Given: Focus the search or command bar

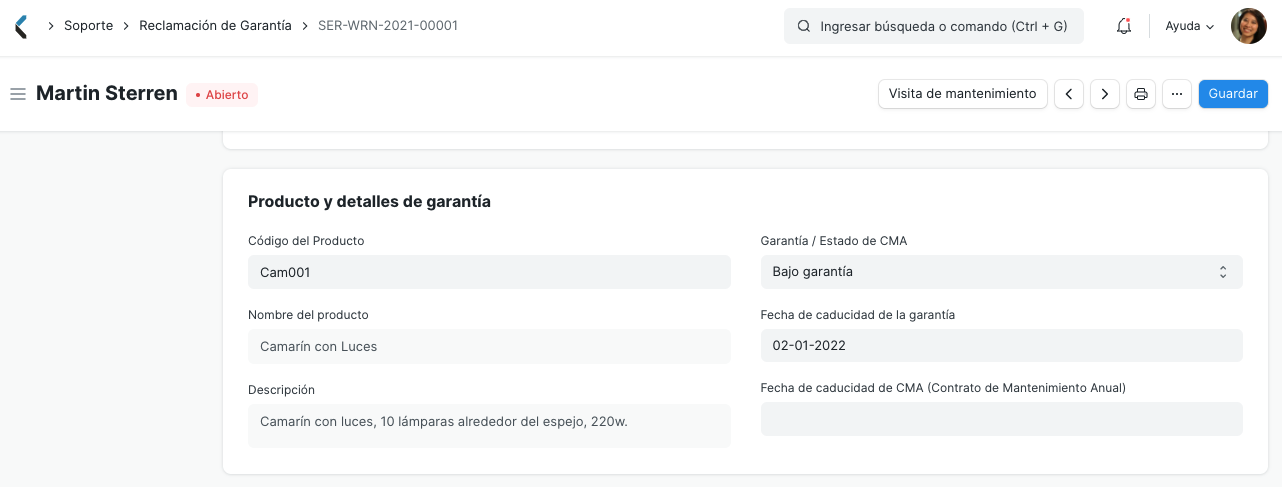Looking at the screenshot, I should 934,27.
